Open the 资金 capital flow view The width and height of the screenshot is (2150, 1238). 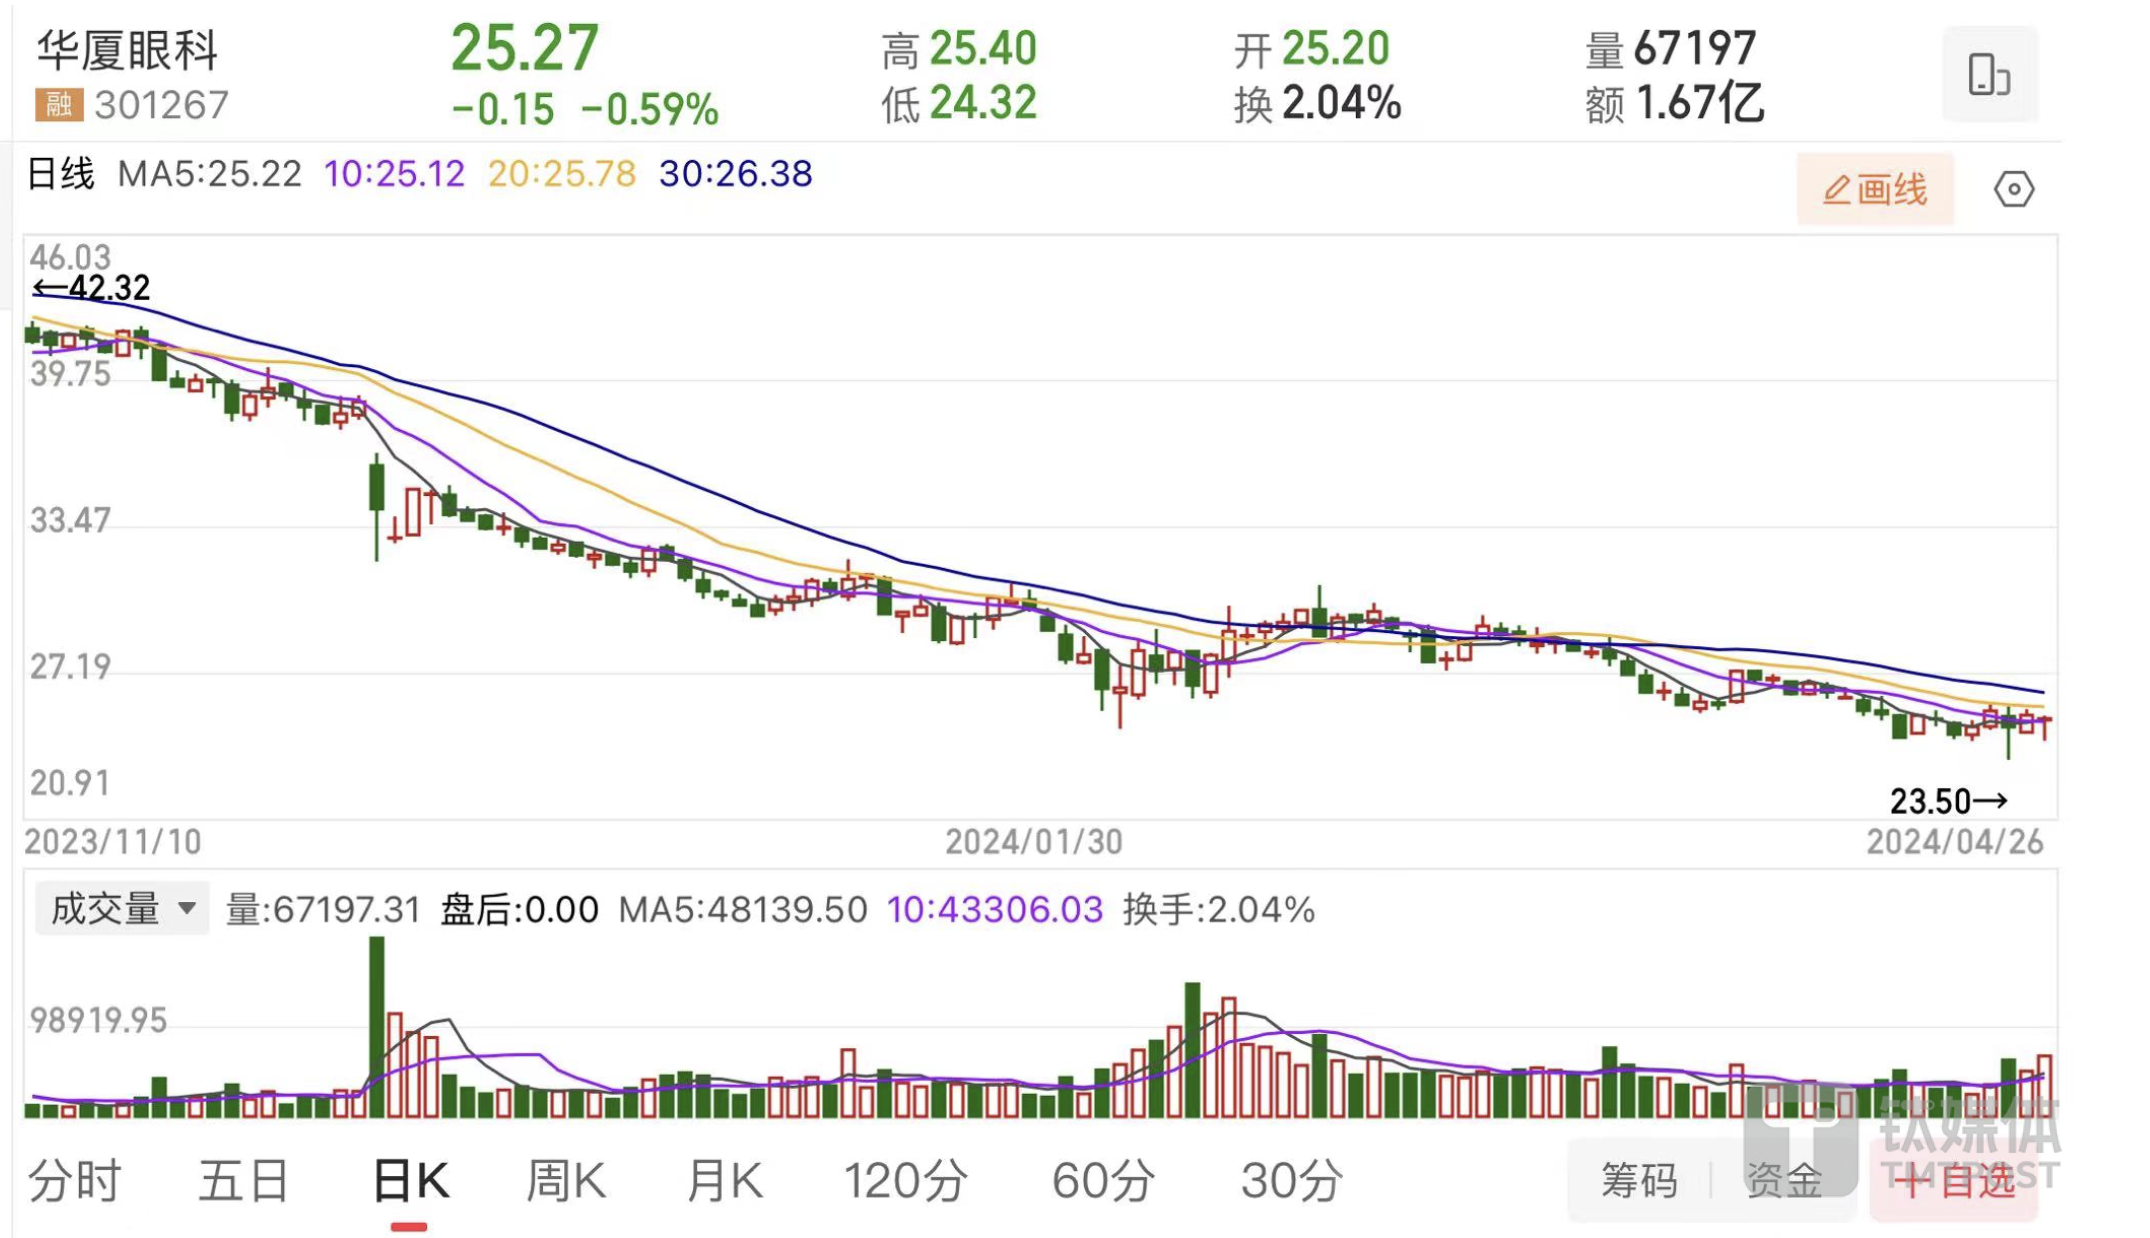1784,1180
